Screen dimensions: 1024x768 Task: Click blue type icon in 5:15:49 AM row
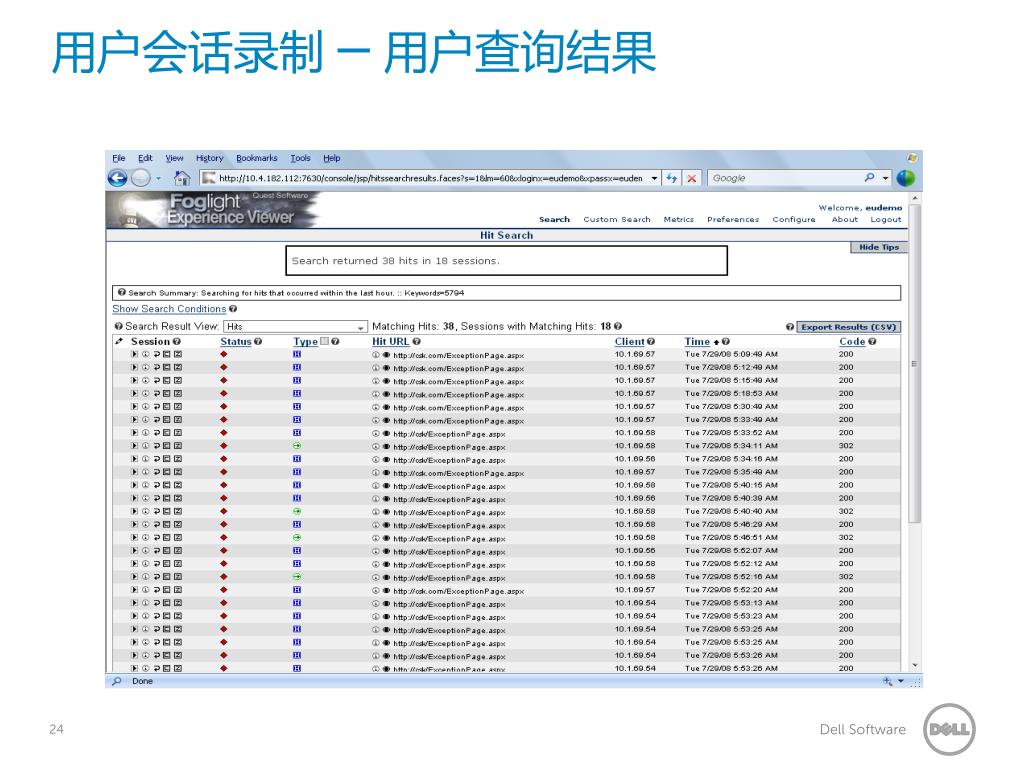click(x=297, y=381)
